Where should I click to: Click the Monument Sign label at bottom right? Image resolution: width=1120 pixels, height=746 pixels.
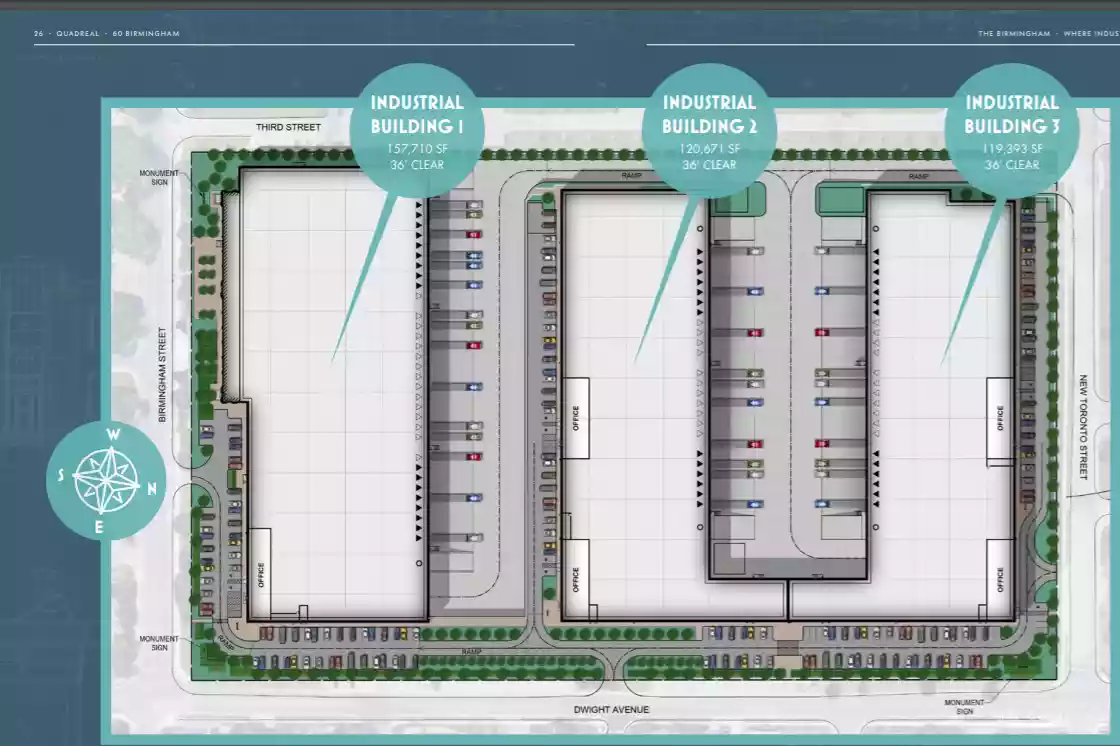pos(964,706)
